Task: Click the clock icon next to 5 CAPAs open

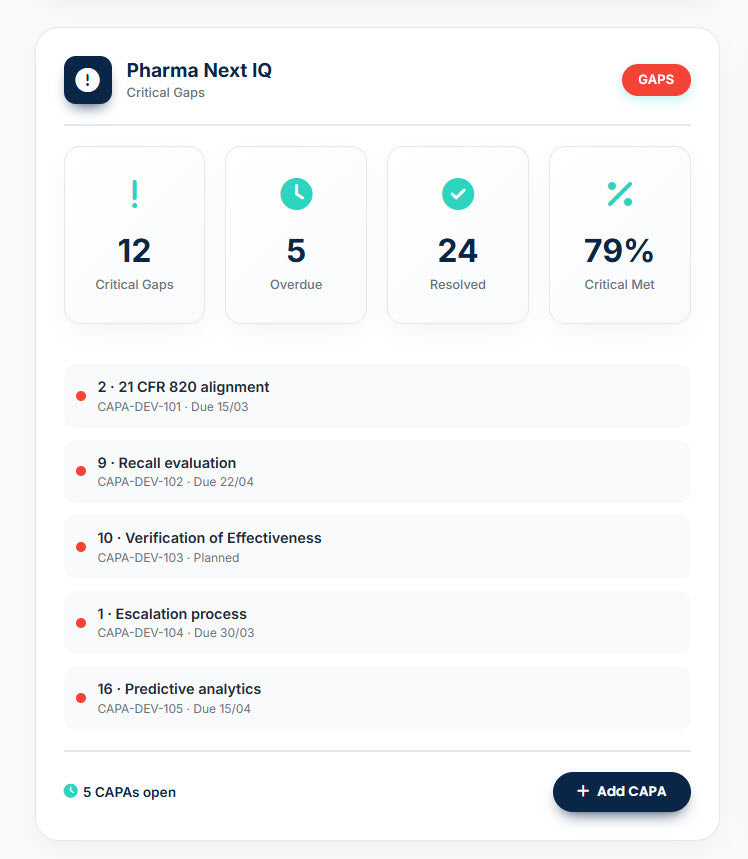Action: click(x=70, y=791)
